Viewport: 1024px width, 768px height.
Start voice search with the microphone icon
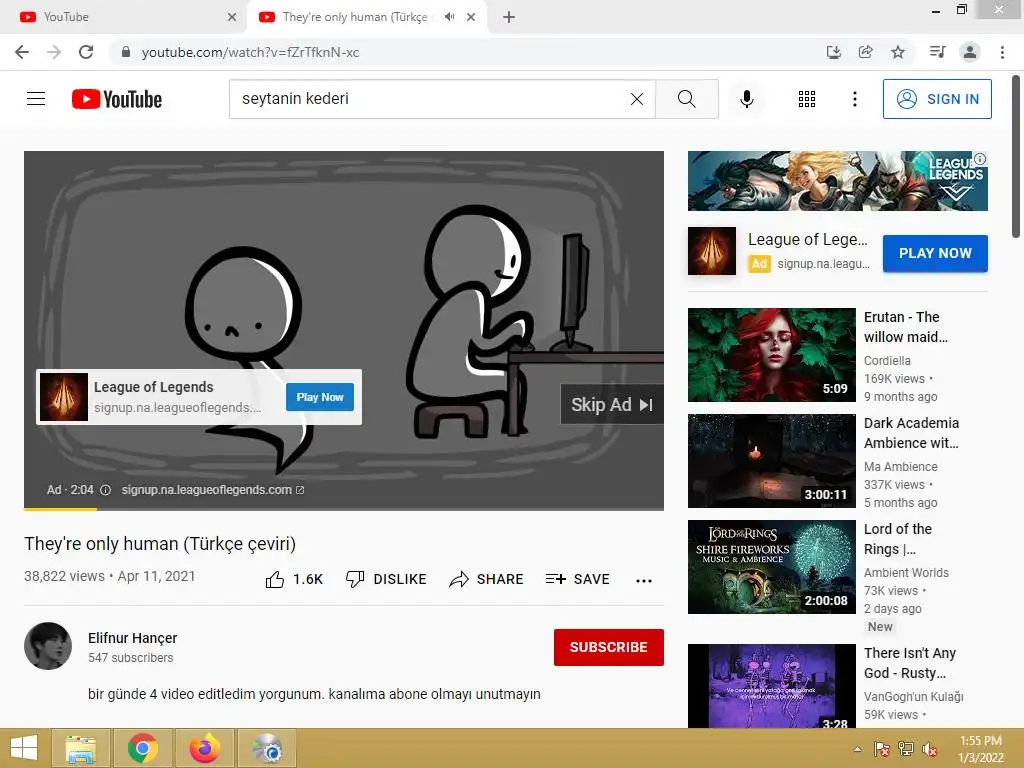click(x=746, y=99)
